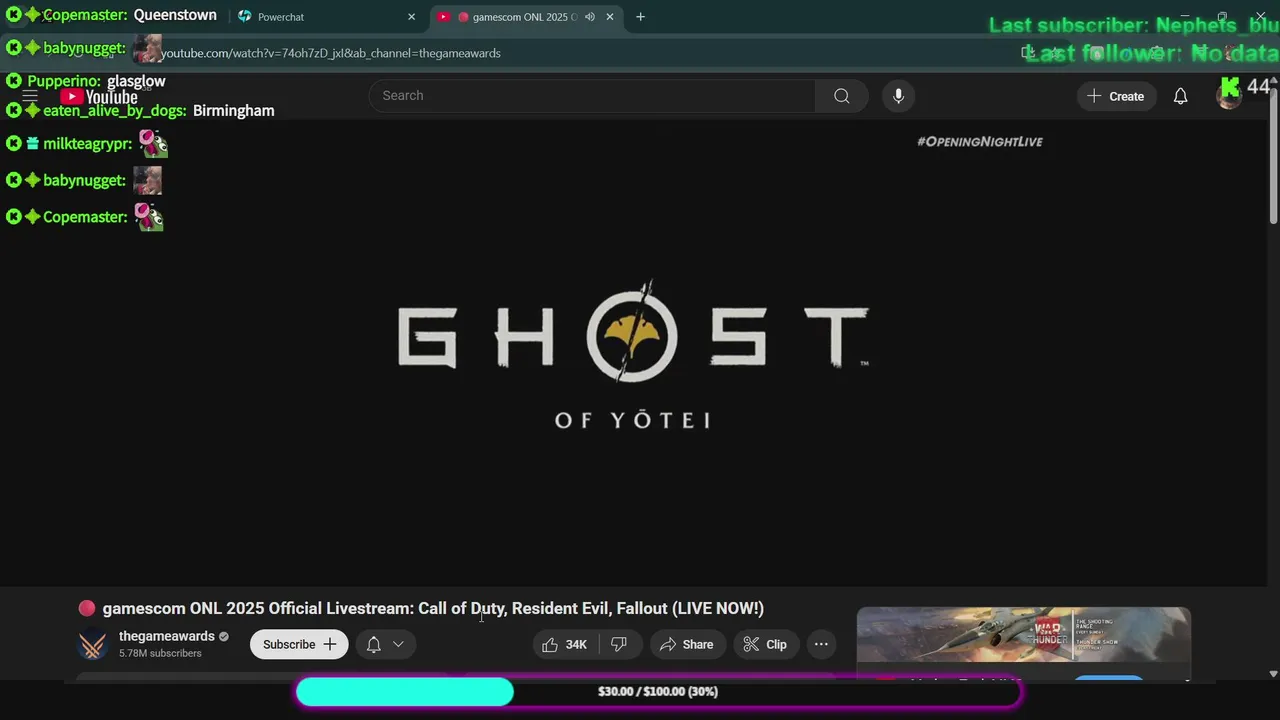Close the gamescom ONL 2025 tab
The image size is (1280, 720).
pyautogui.click(x=610, y=17)
